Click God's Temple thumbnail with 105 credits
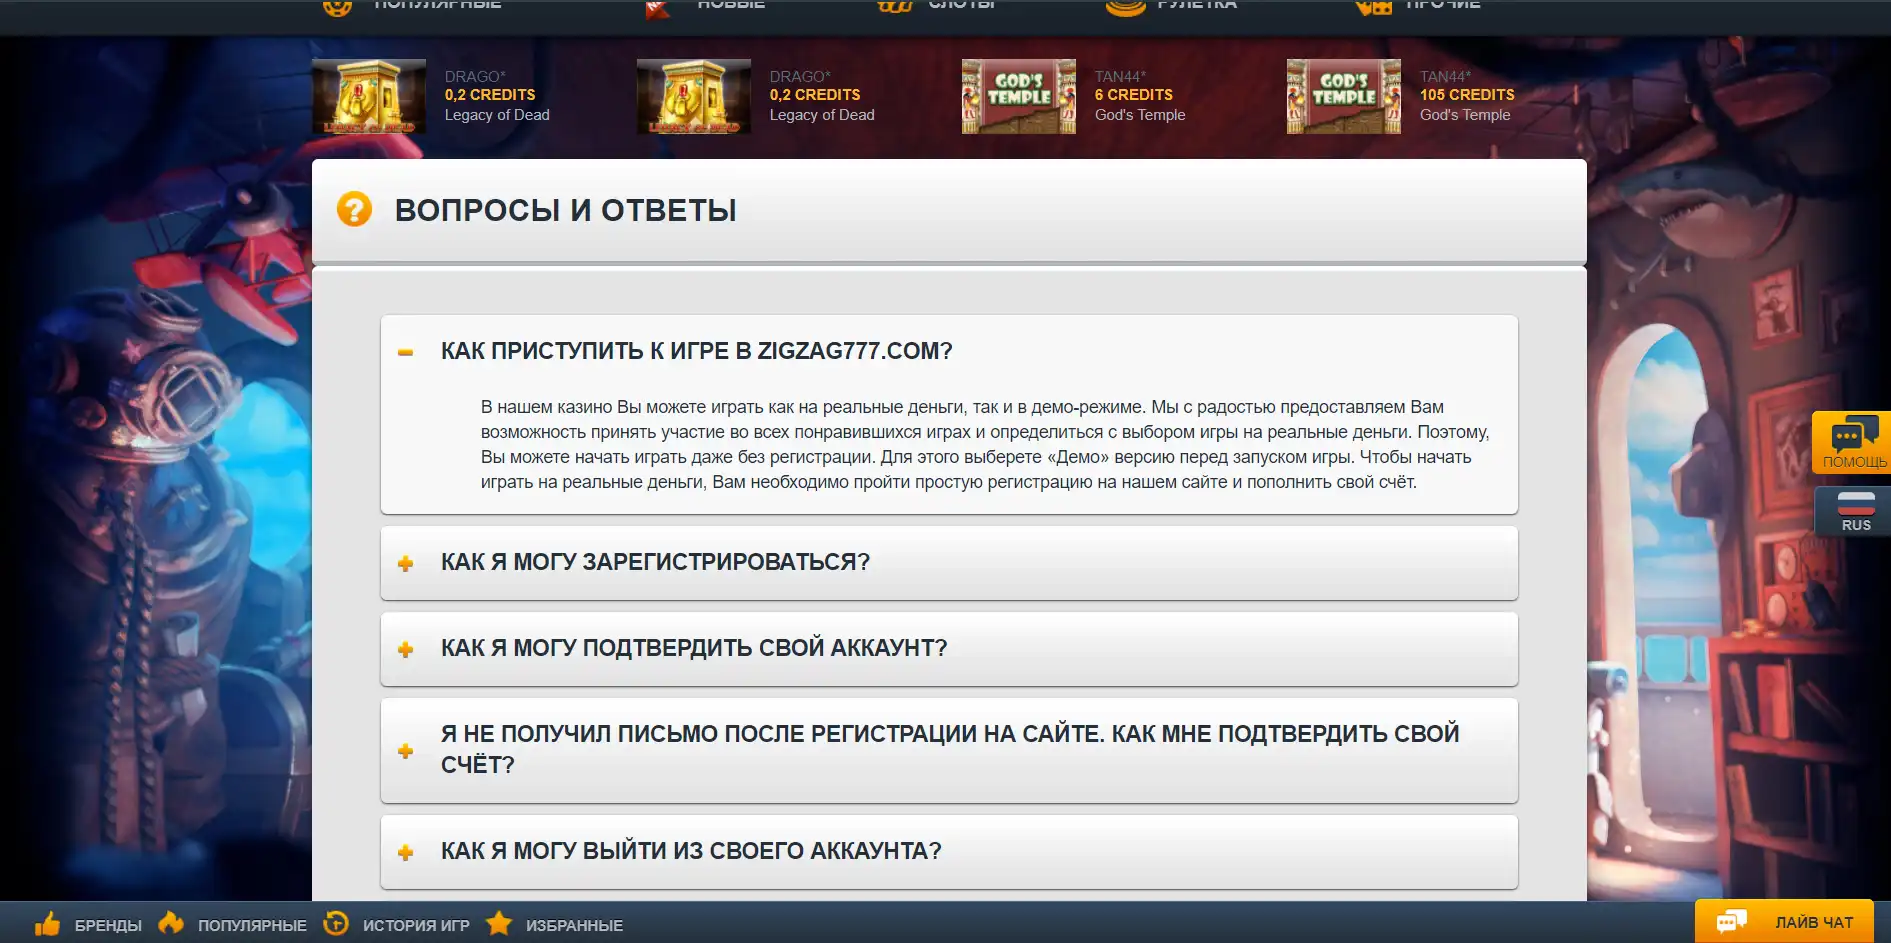1891x943 pixels. click(1343, 97)
